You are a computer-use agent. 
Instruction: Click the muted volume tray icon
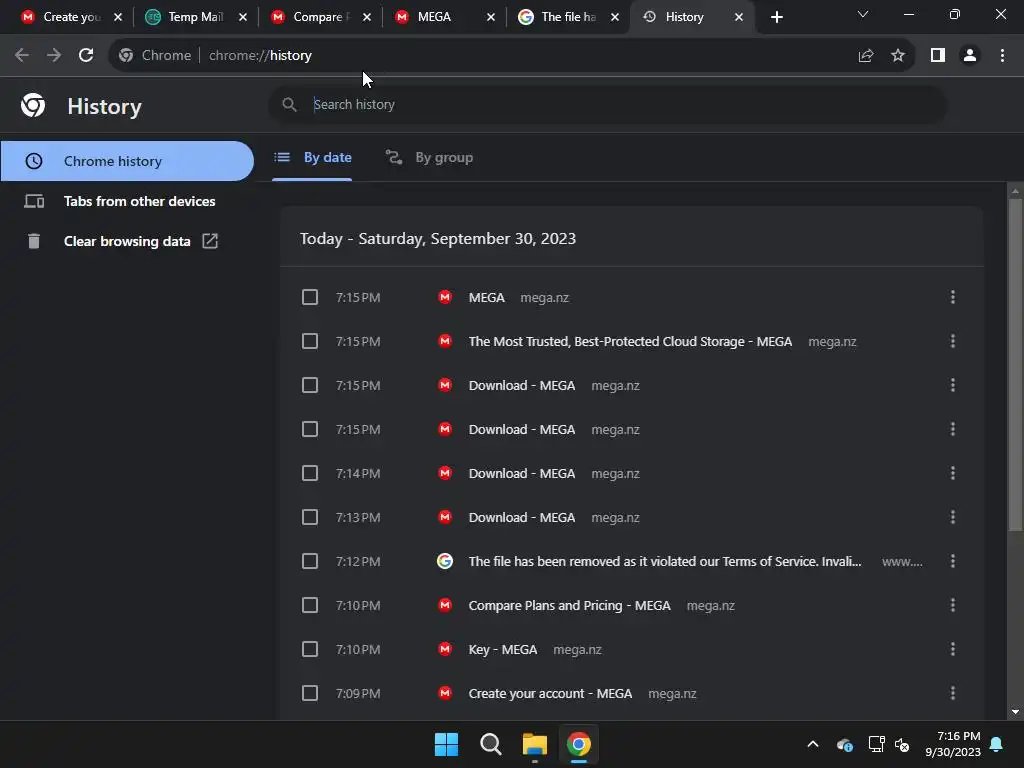point(902,744)
